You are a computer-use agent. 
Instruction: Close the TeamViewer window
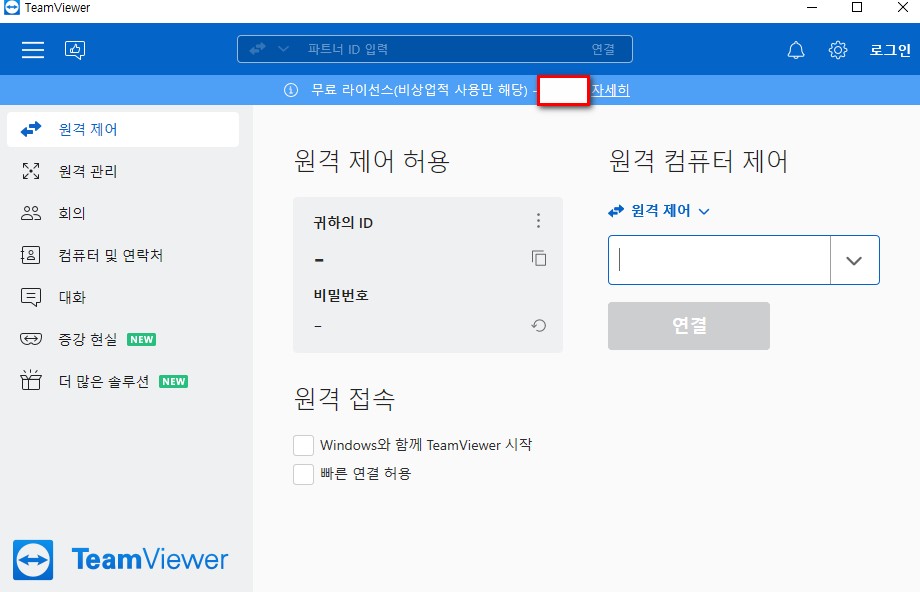pos(903,8)
